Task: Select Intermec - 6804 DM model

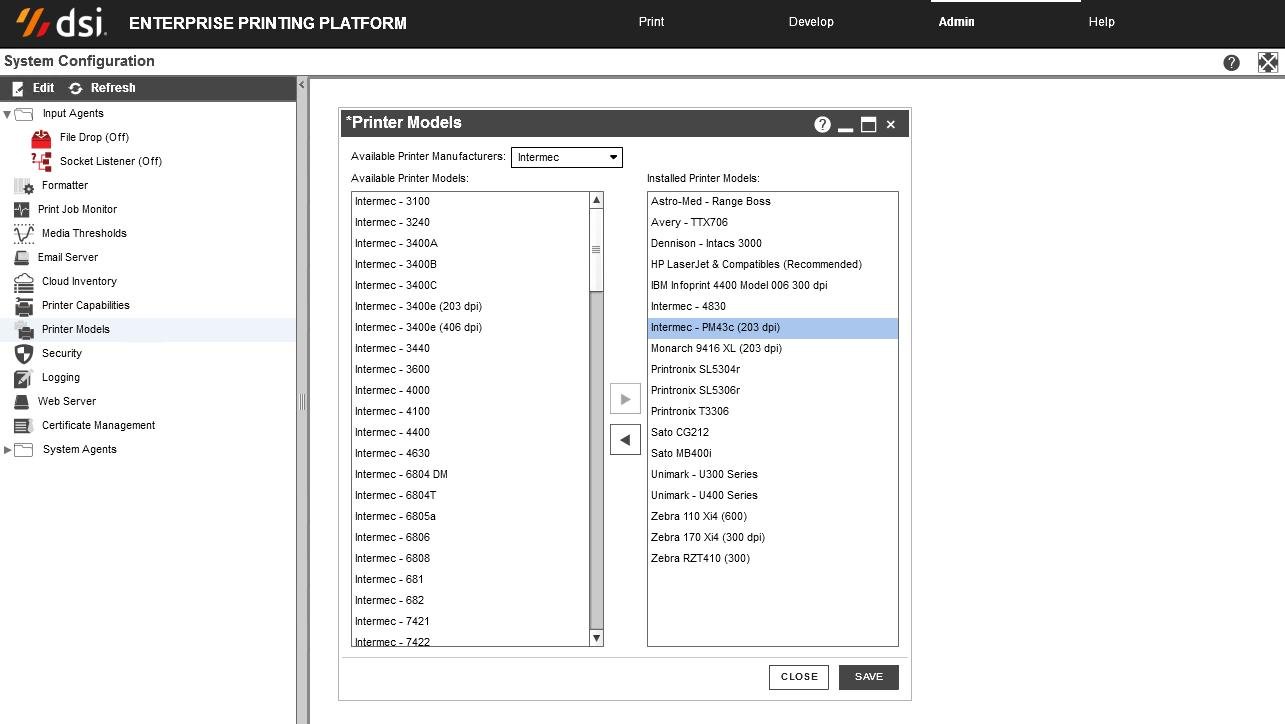Action: pos(470,474)
